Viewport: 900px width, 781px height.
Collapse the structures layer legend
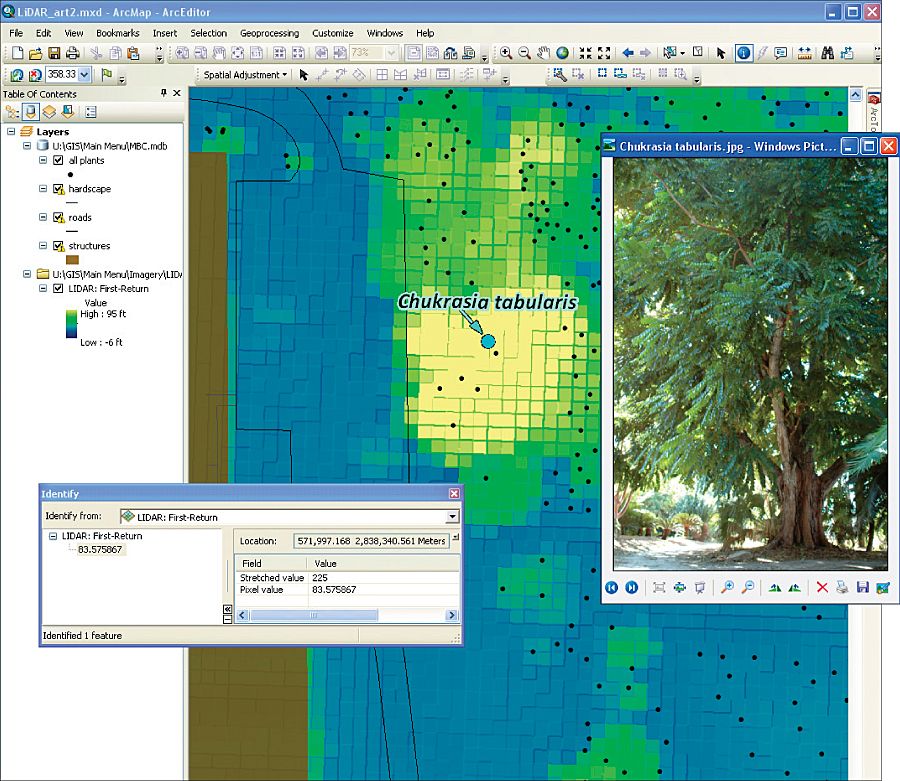43,246
